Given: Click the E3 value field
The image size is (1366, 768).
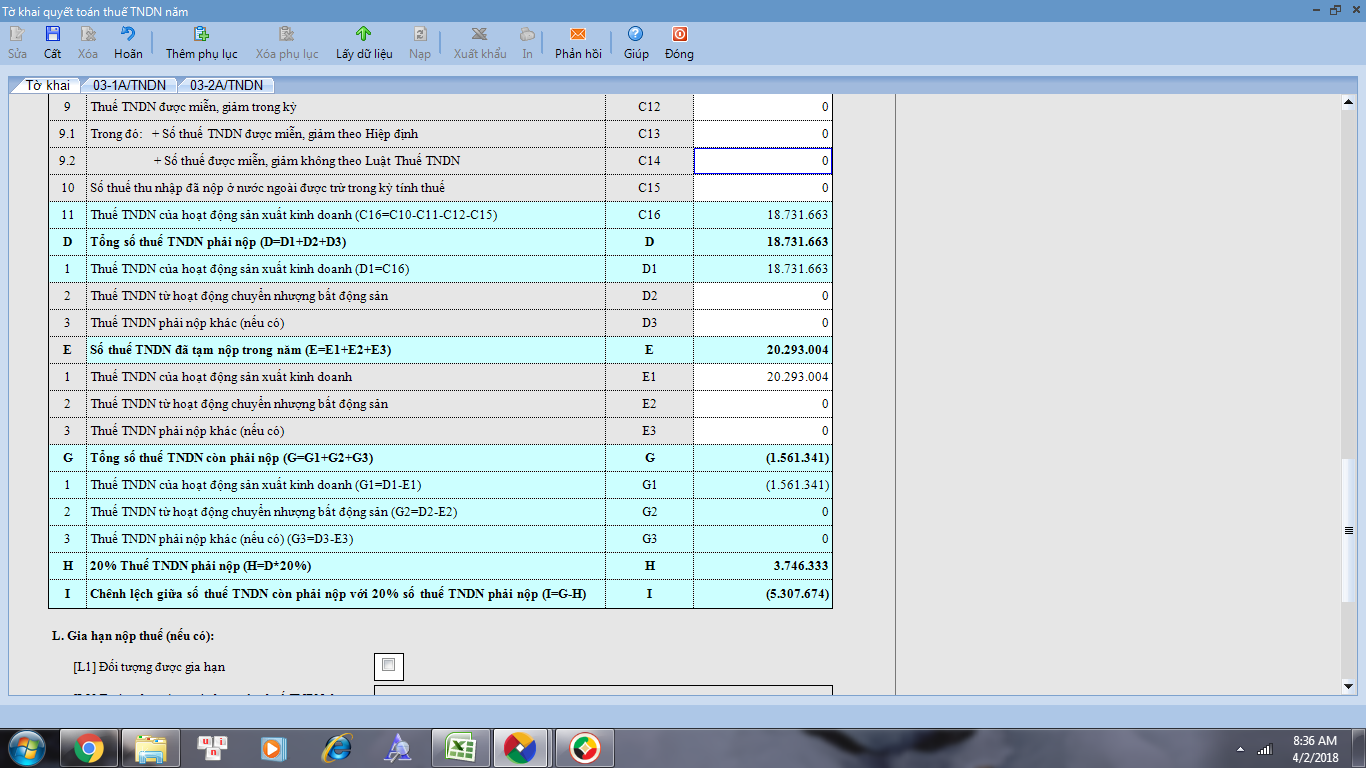Looking at the screenshot, I should pyautogui.click(x=763, y=431).
